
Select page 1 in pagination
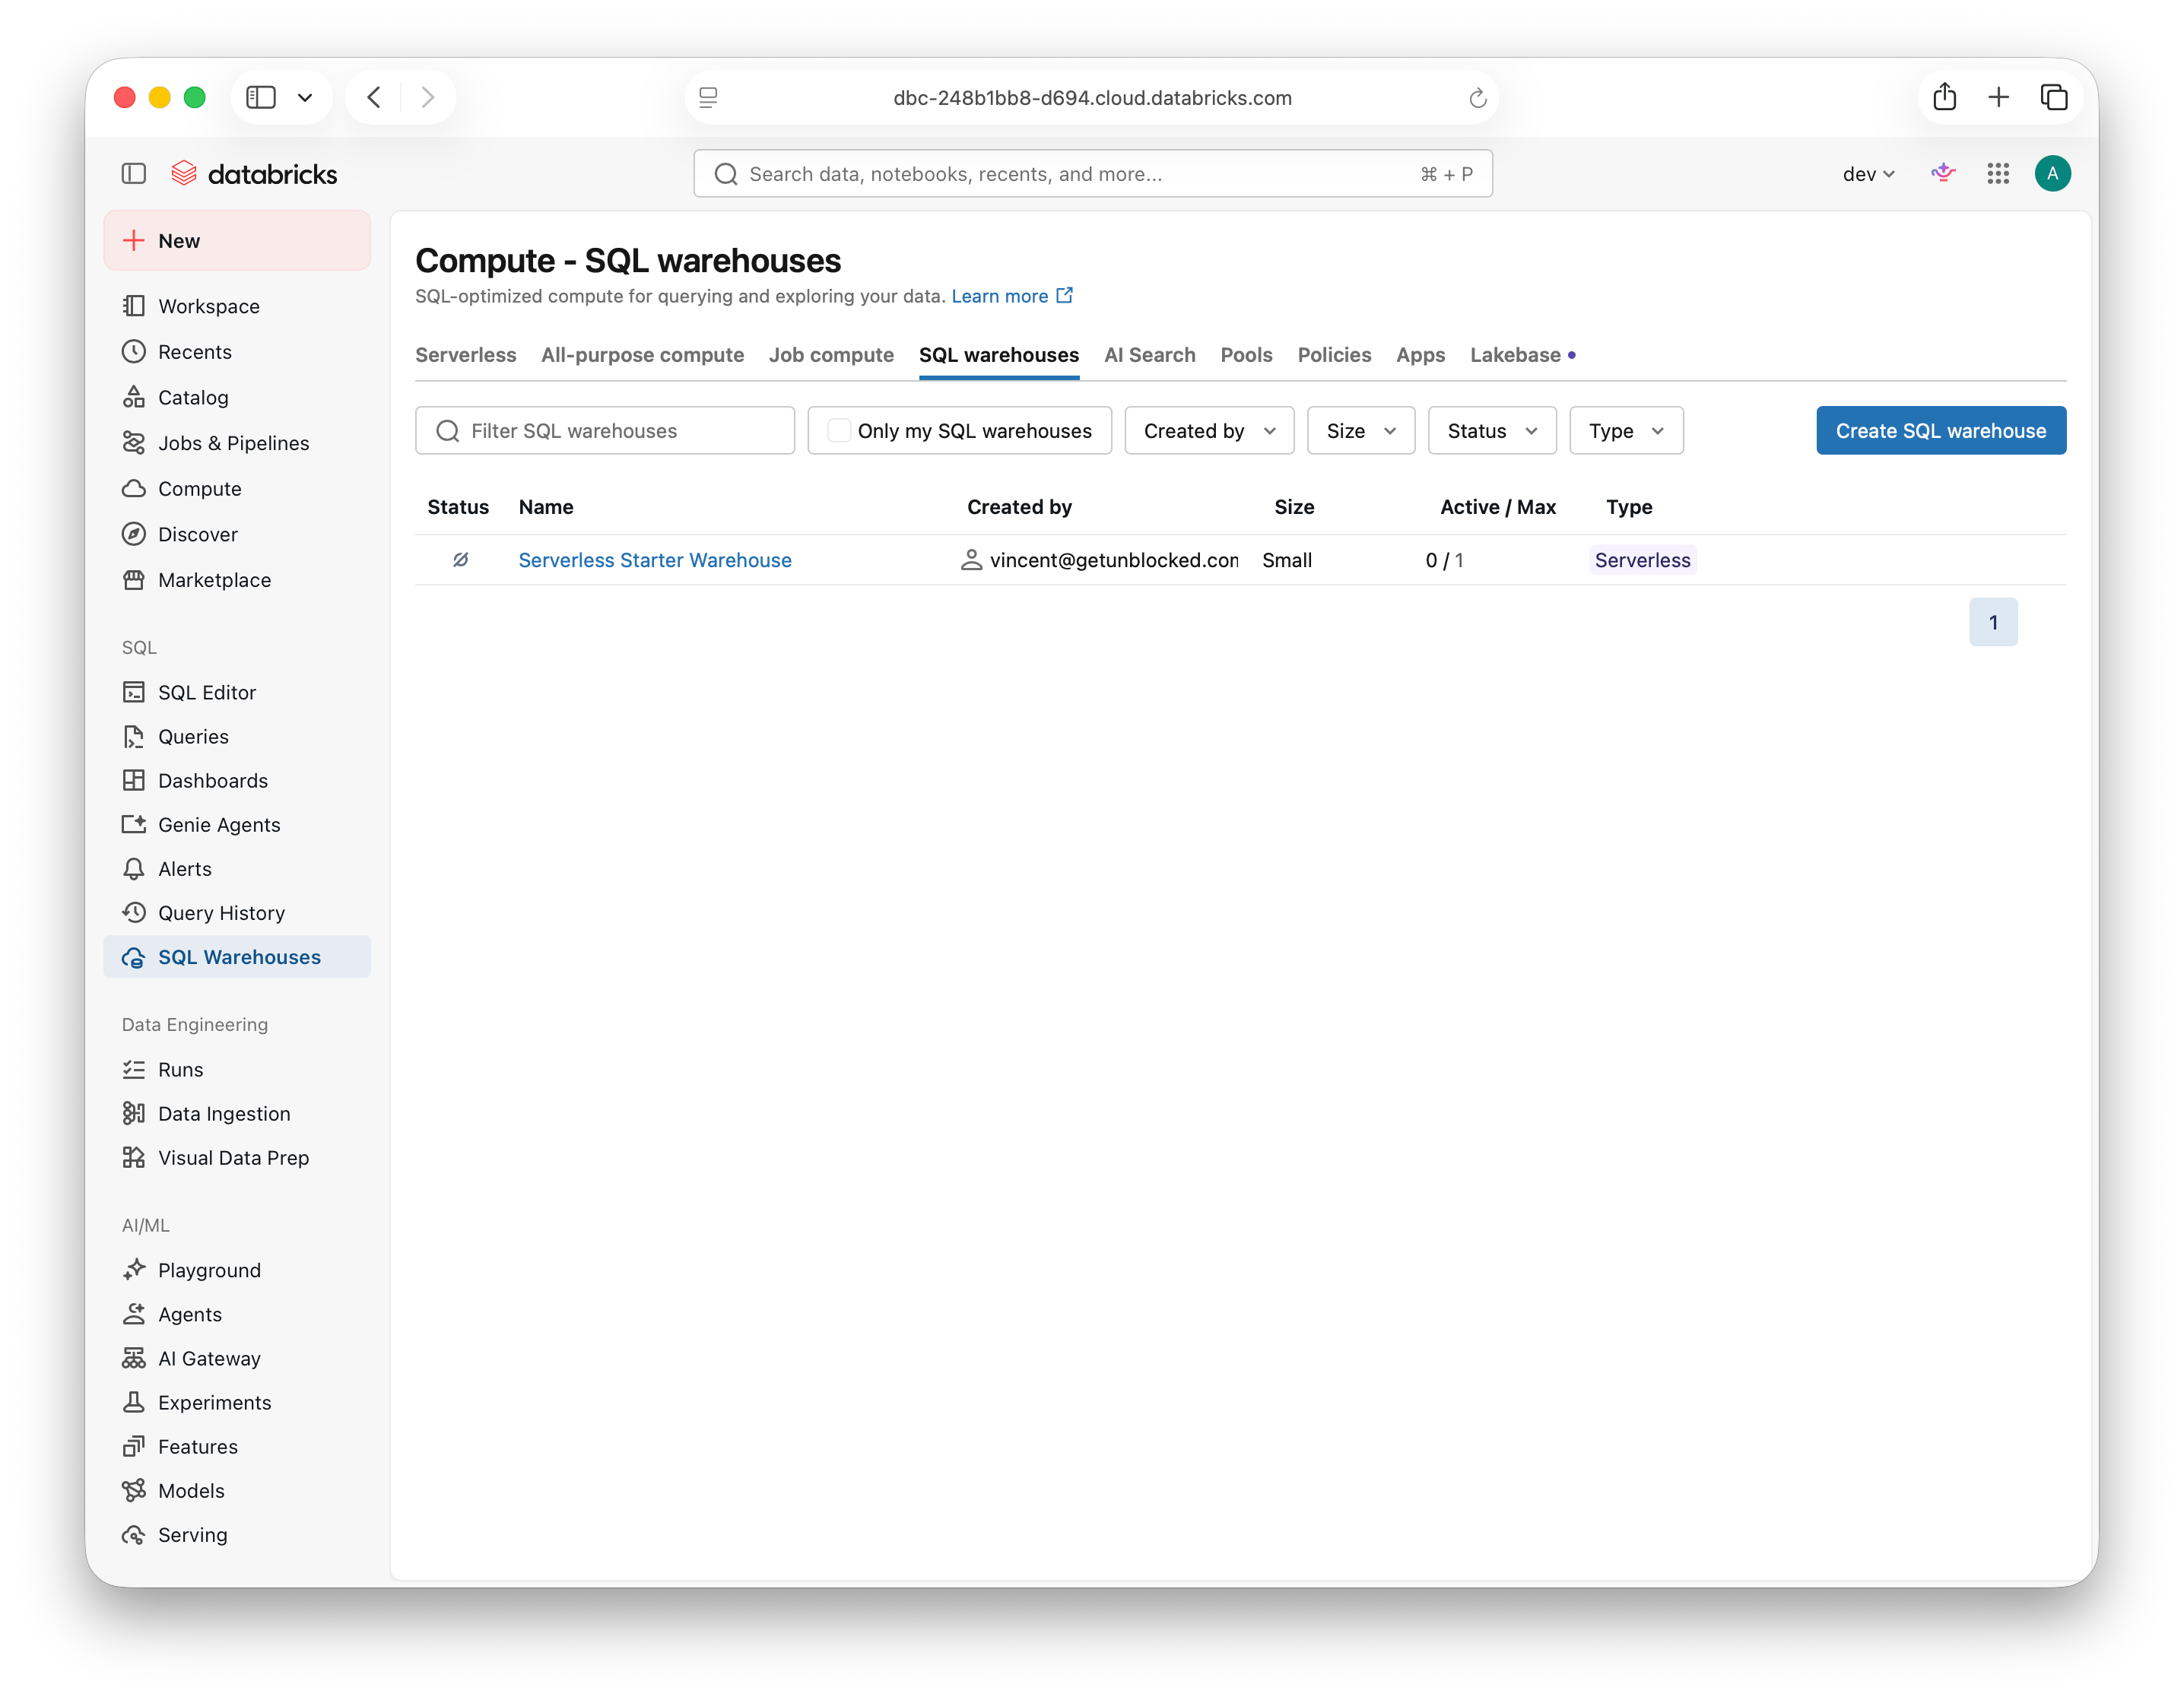1992,622
